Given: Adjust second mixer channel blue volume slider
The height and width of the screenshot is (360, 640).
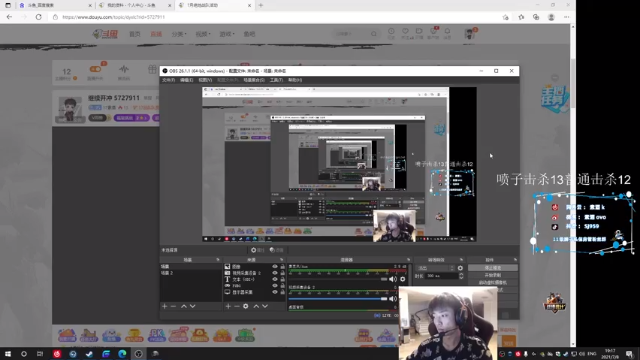Looking at the screenshot, I should 338,299.
